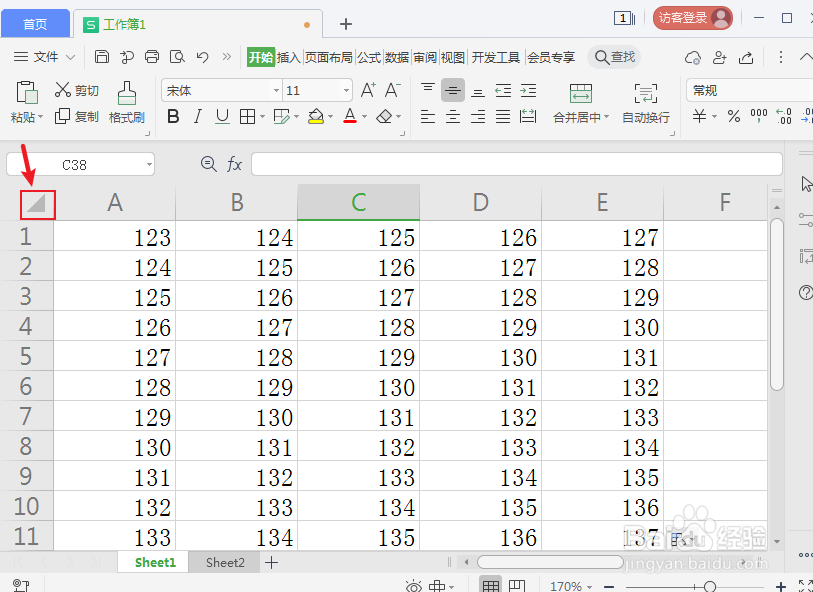Screen dimensions: 813x592
Task: Click the share export icon
Action: pyautogui.click(x=746, y=57)
